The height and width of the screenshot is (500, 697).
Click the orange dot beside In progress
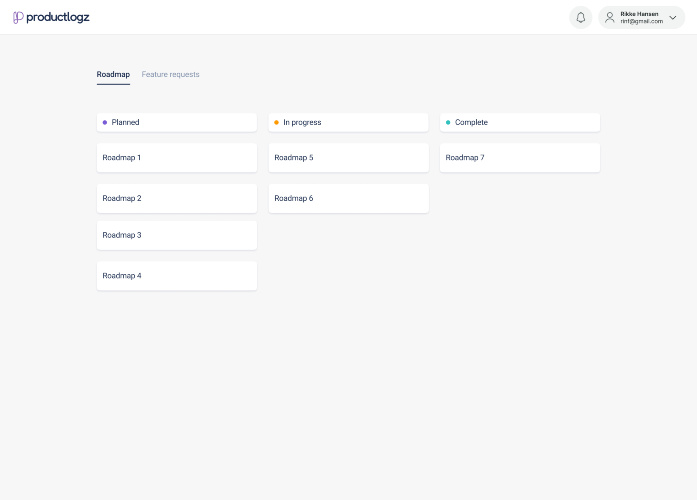tap(276, 122)
